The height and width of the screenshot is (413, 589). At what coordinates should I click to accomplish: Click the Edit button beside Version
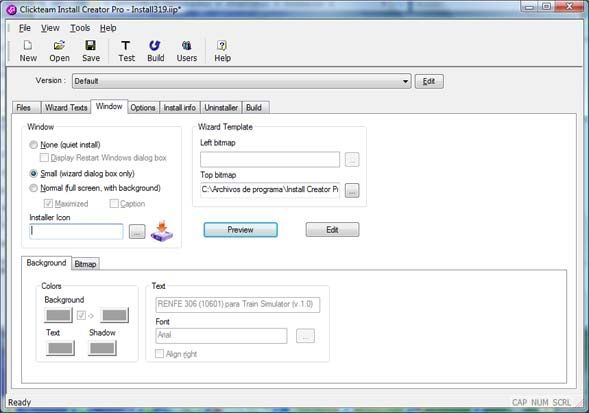429,81
